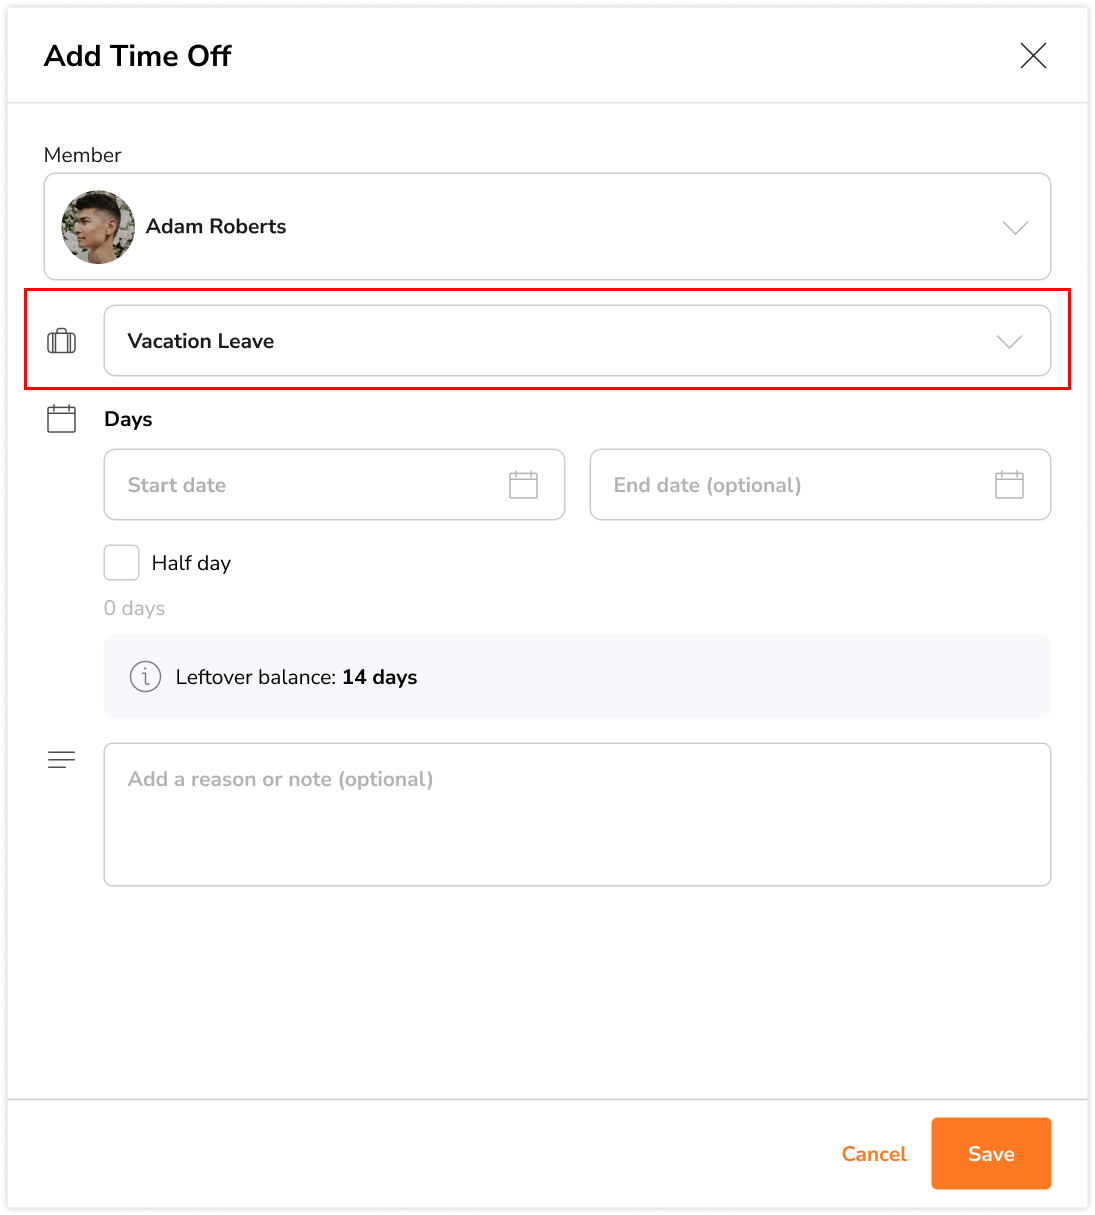
Task: Open the calendar picker in End date field
Action: coord(1009,484)
